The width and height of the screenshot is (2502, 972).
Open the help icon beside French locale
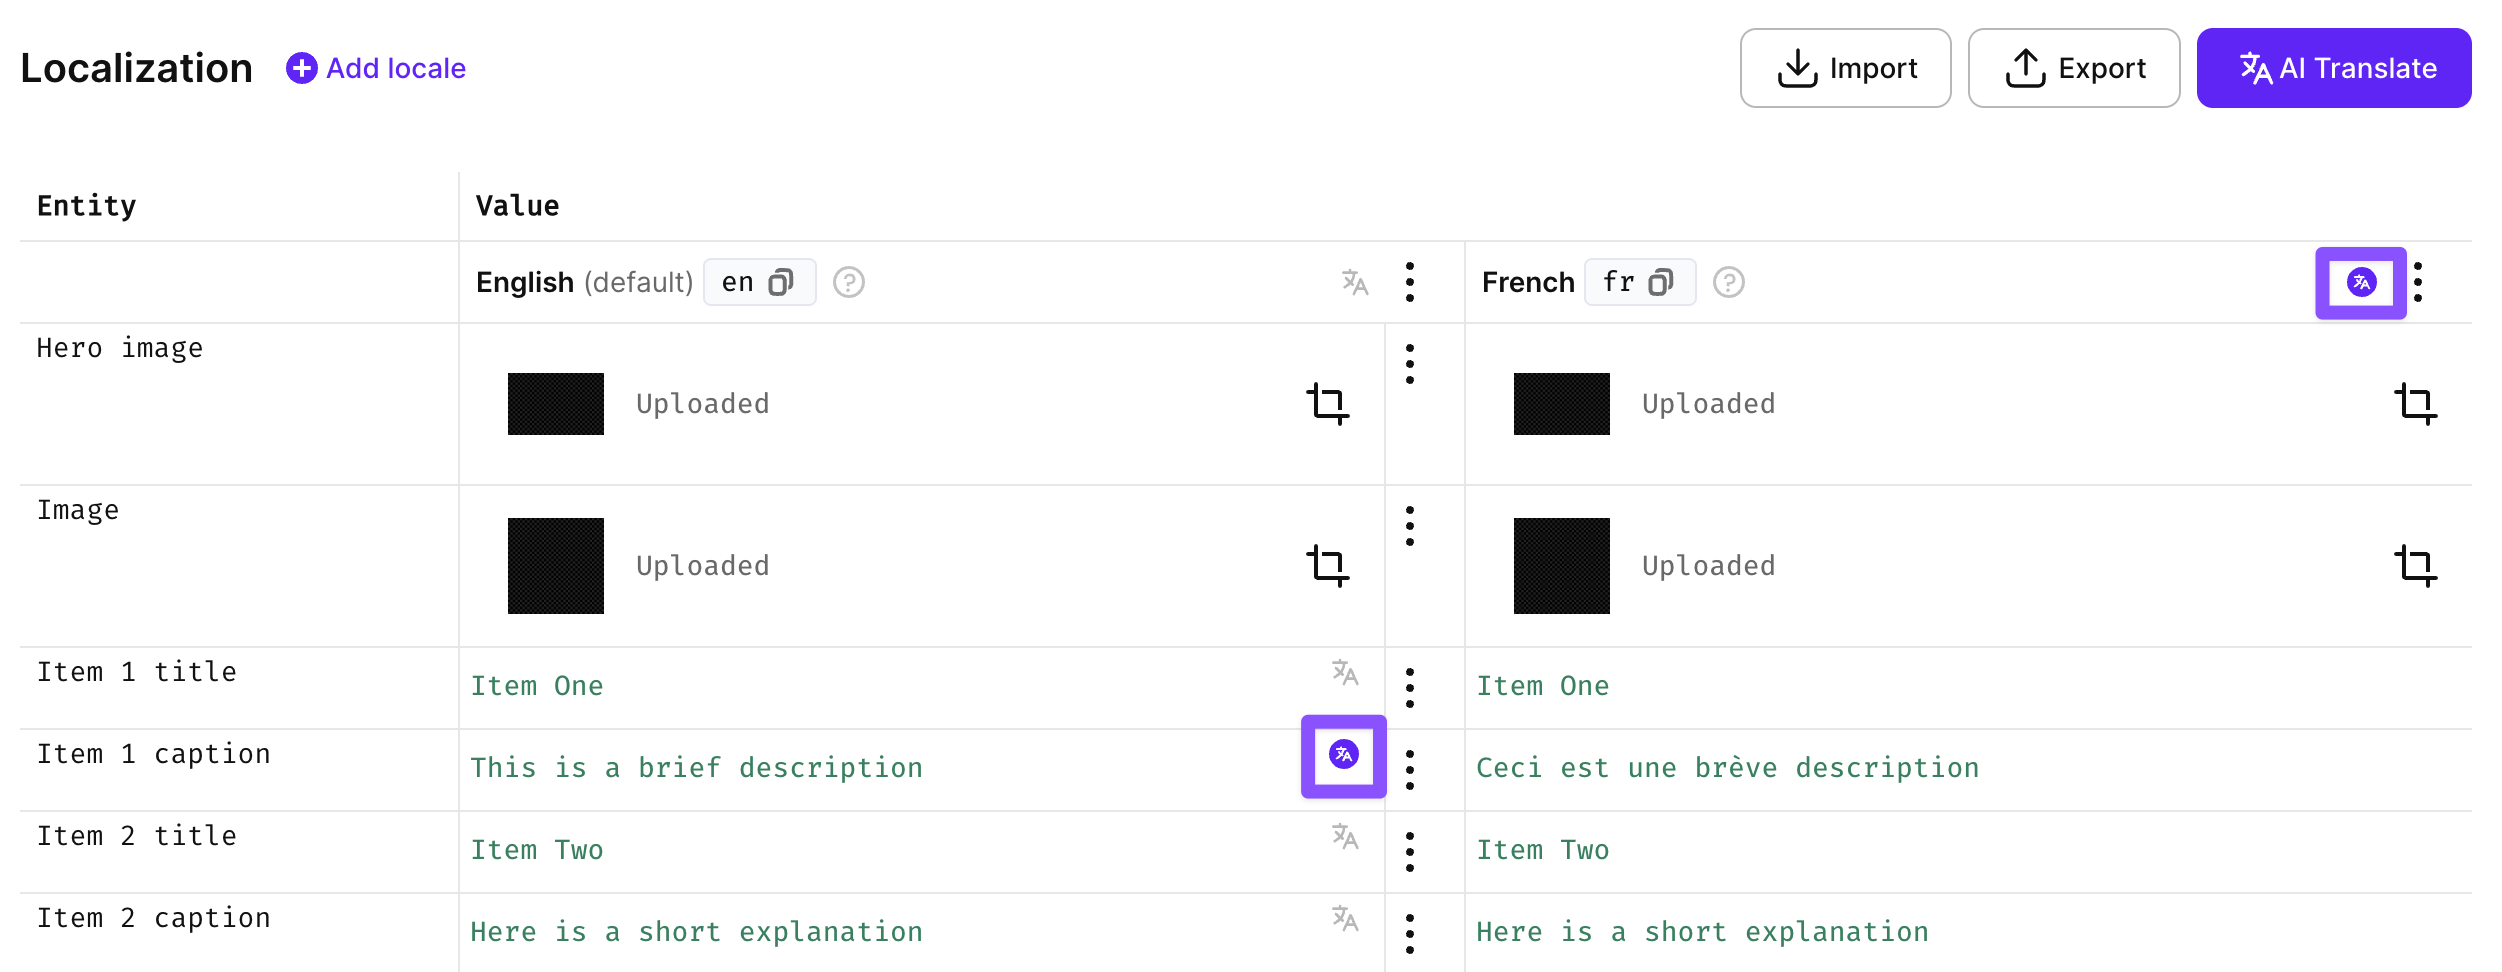1729,282
